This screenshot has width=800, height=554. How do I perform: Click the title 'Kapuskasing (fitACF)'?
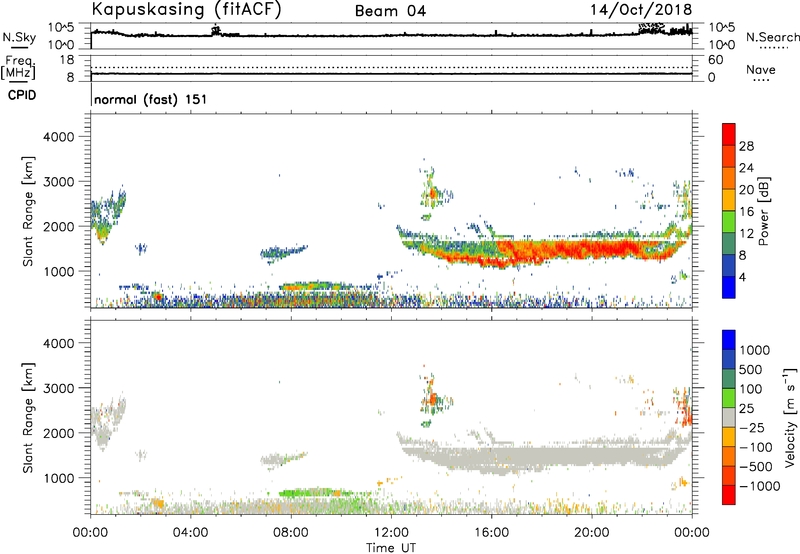(x=186, y=9)
